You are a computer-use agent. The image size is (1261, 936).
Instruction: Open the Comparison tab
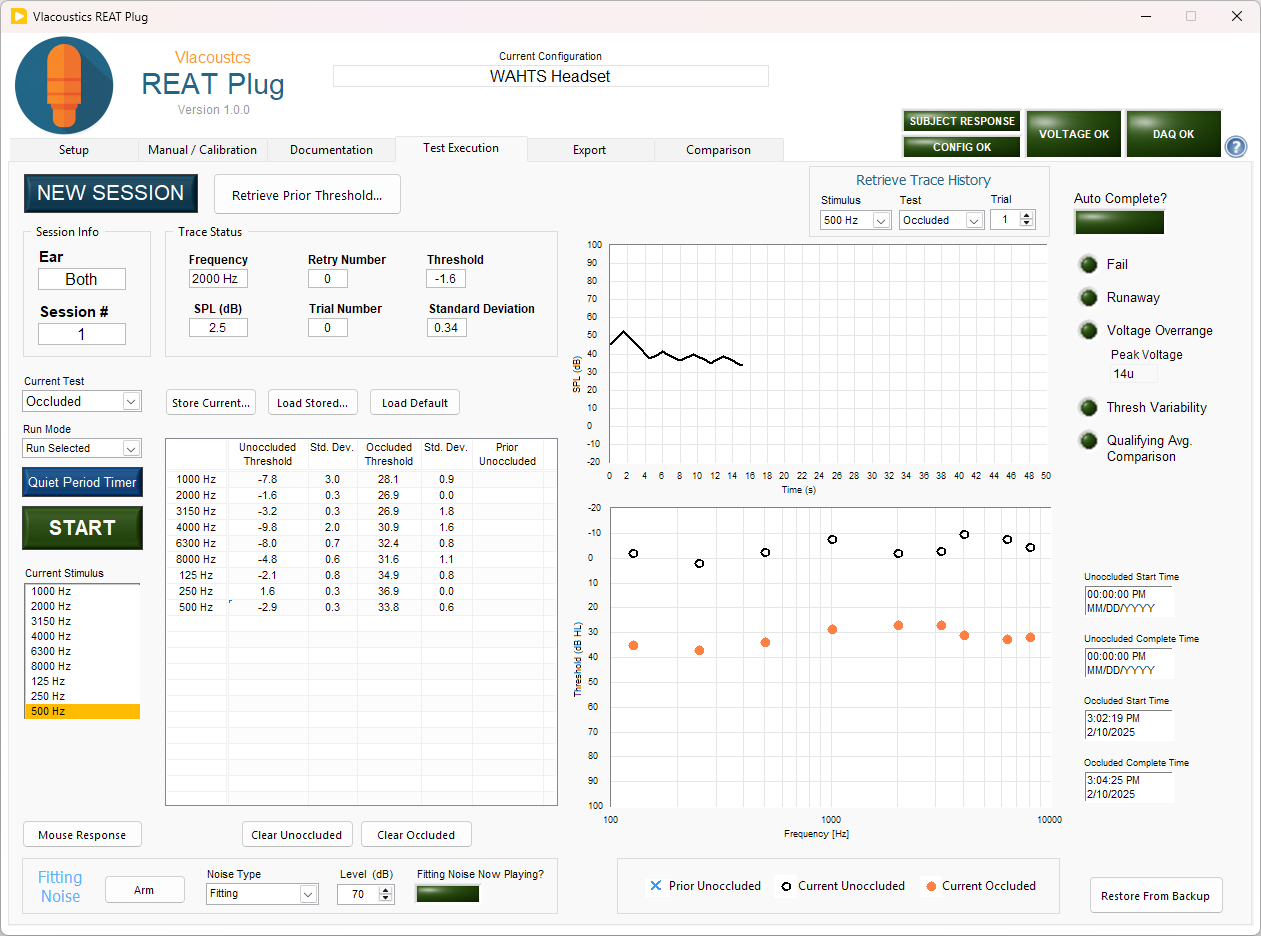point(718,150)
